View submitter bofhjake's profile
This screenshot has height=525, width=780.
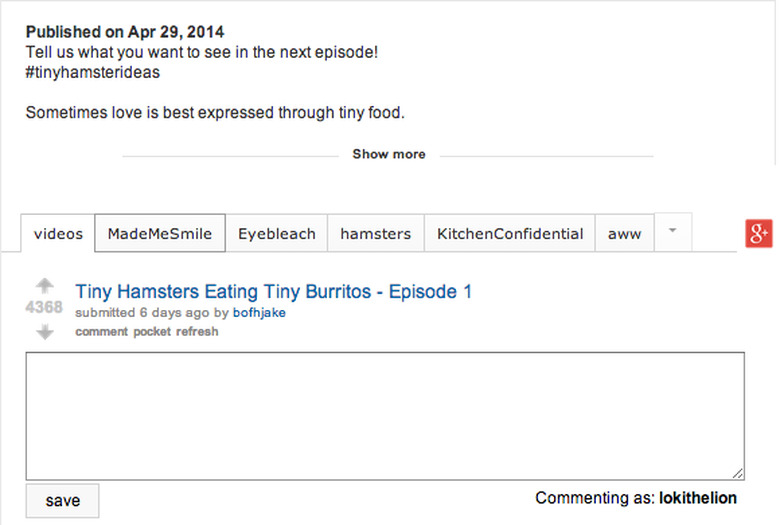(259, 313)
